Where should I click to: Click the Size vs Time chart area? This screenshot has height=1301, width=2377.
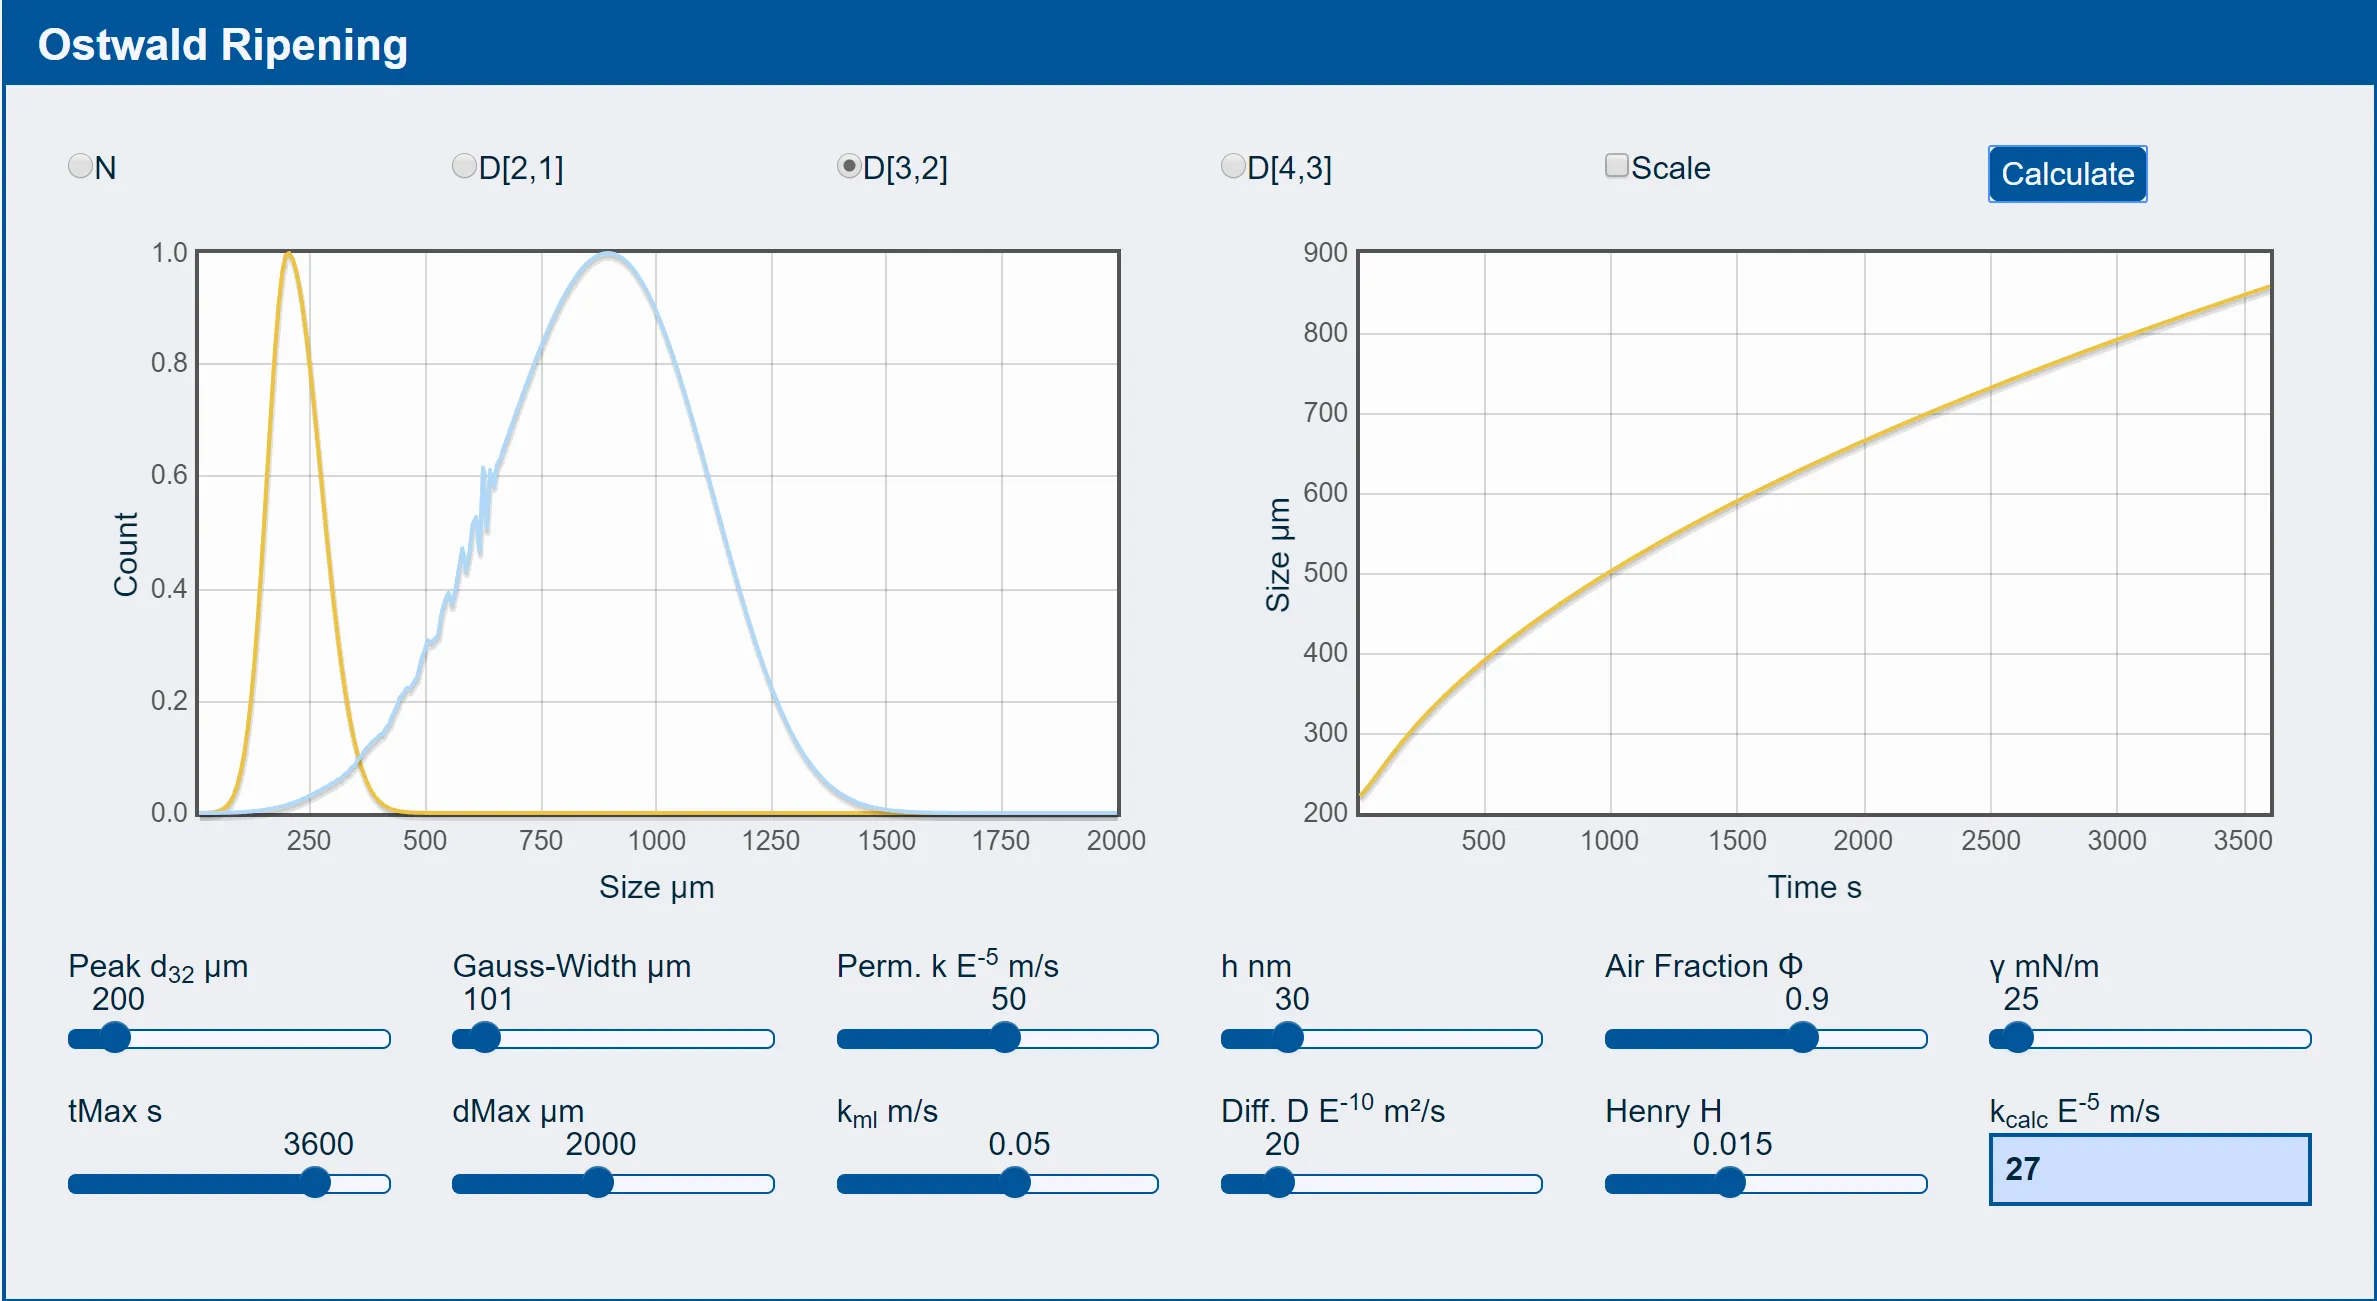1814,533
